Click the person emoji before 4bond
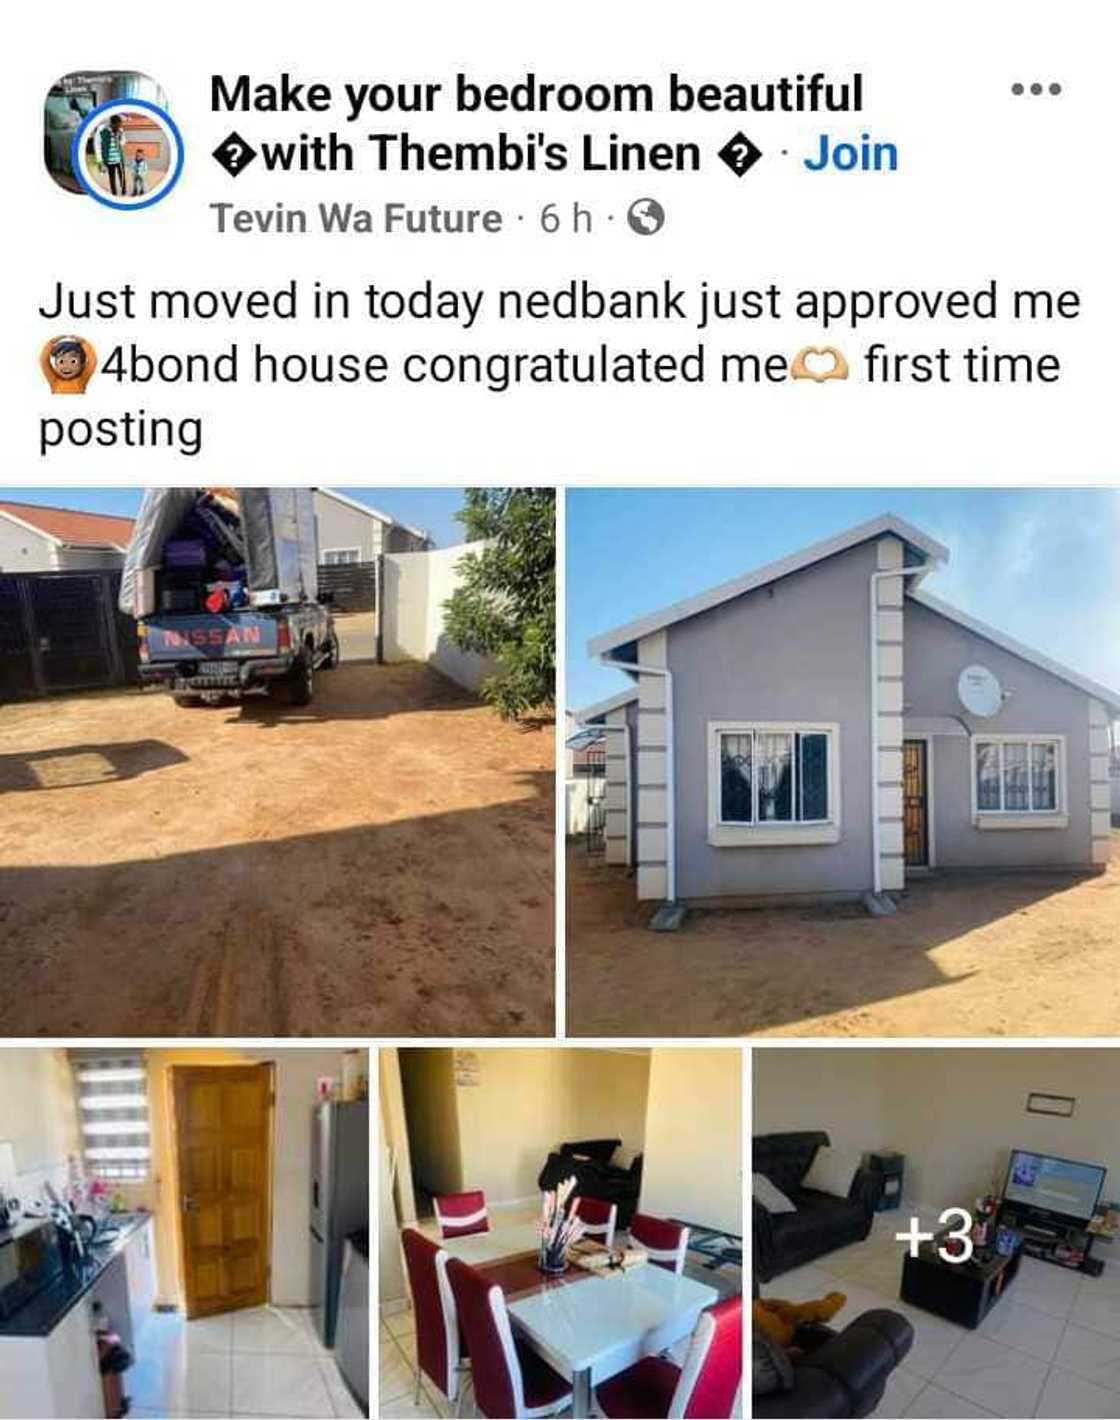Screen dimensions: 1120x1420 67,366
